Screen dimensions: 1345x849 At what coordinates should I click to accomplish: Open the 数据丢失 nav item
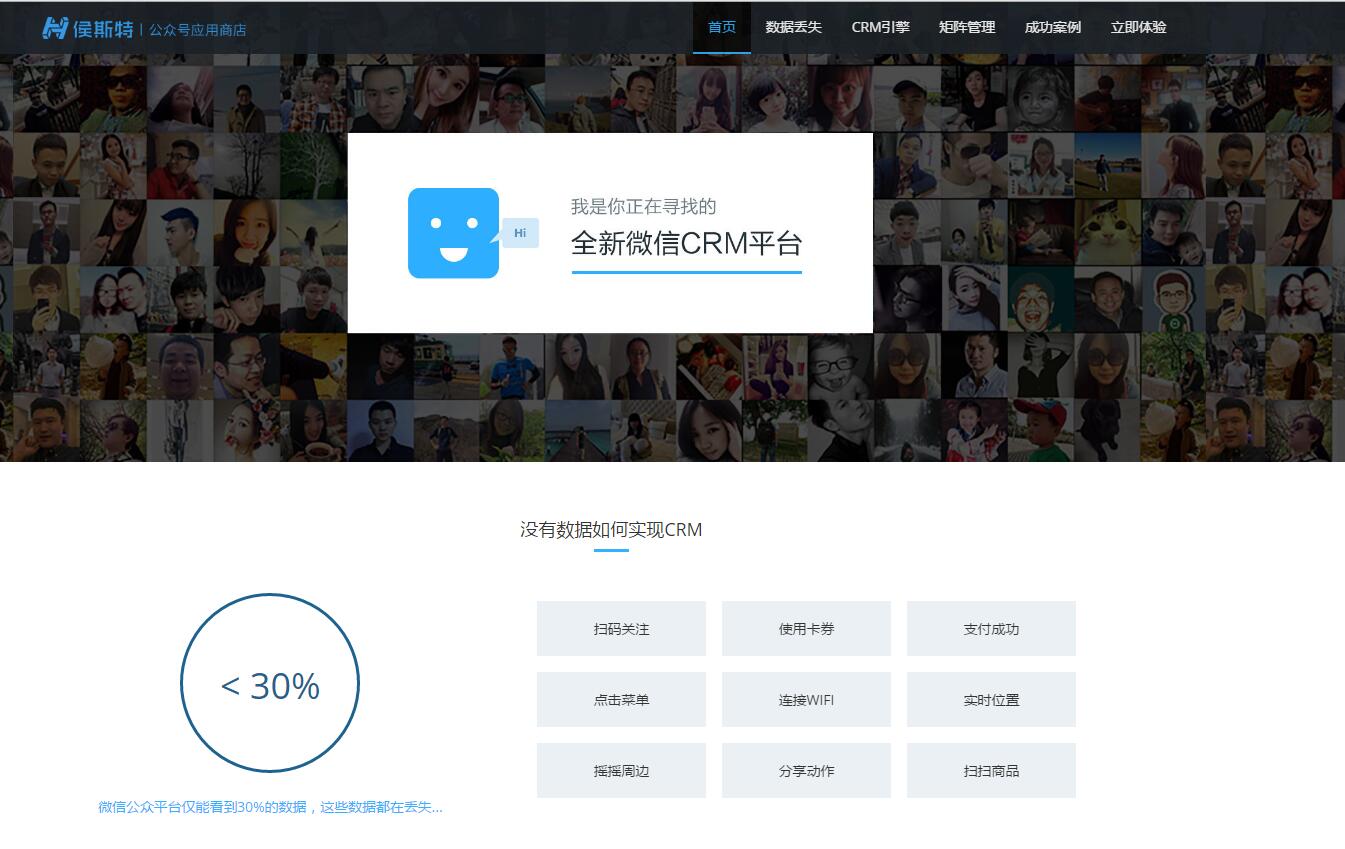(794, 27)
